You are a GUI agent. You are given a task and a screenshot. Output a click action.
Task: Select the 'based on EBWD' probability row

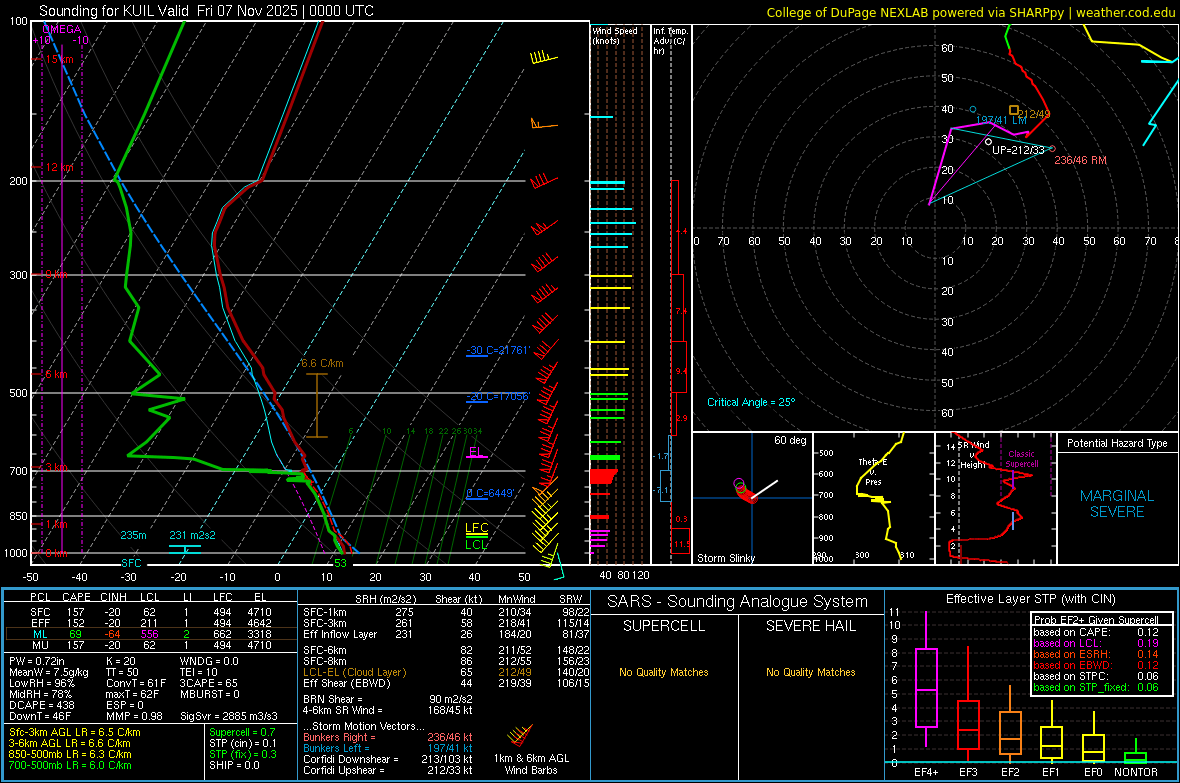point(1096,665)
